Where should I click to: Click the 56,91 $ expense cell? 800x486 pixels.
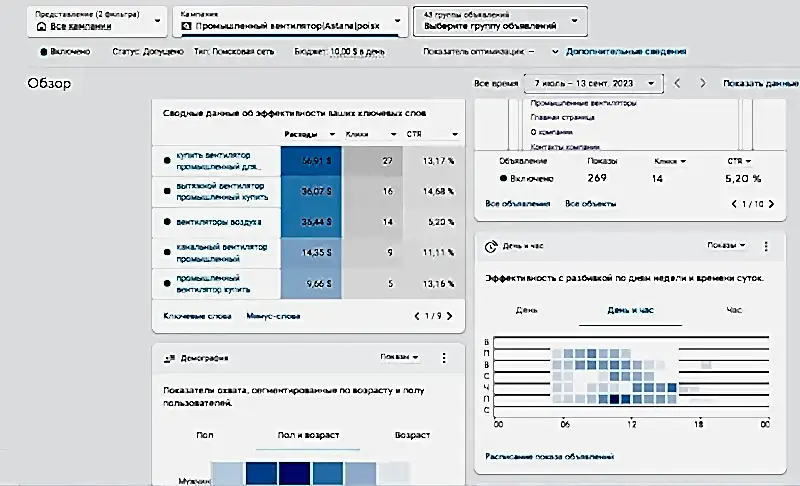tap(311, 161)
